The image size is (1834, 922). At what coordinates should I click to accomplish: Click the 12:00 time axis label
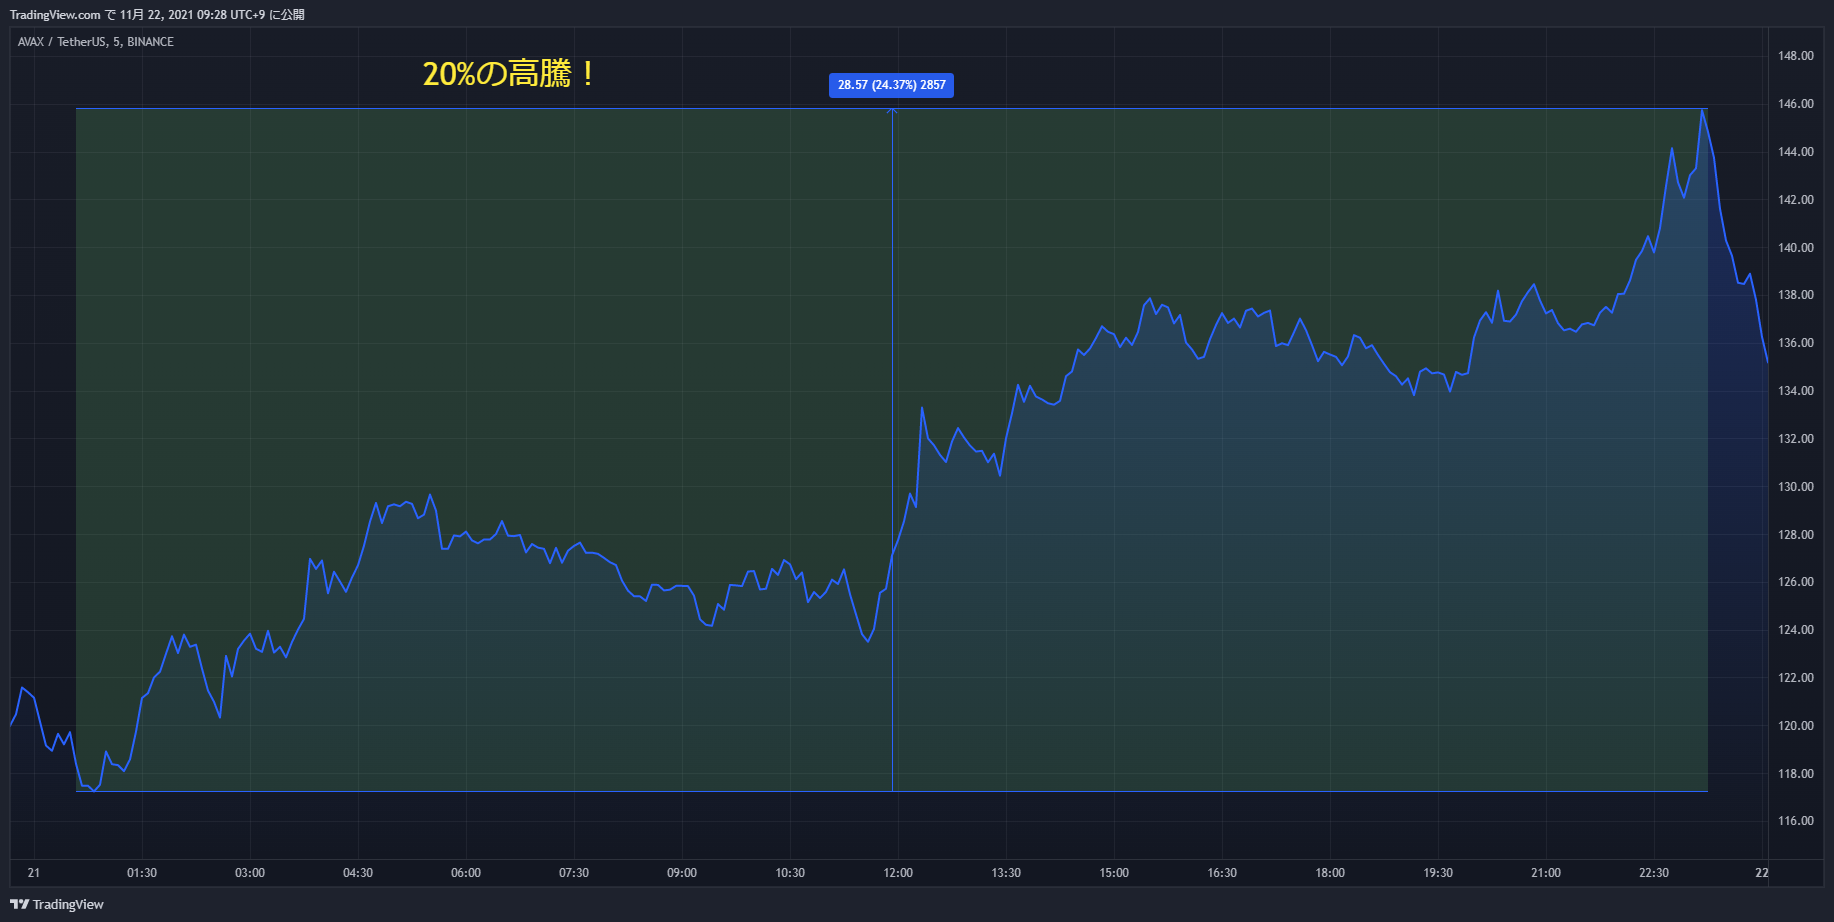click(898, 873)
